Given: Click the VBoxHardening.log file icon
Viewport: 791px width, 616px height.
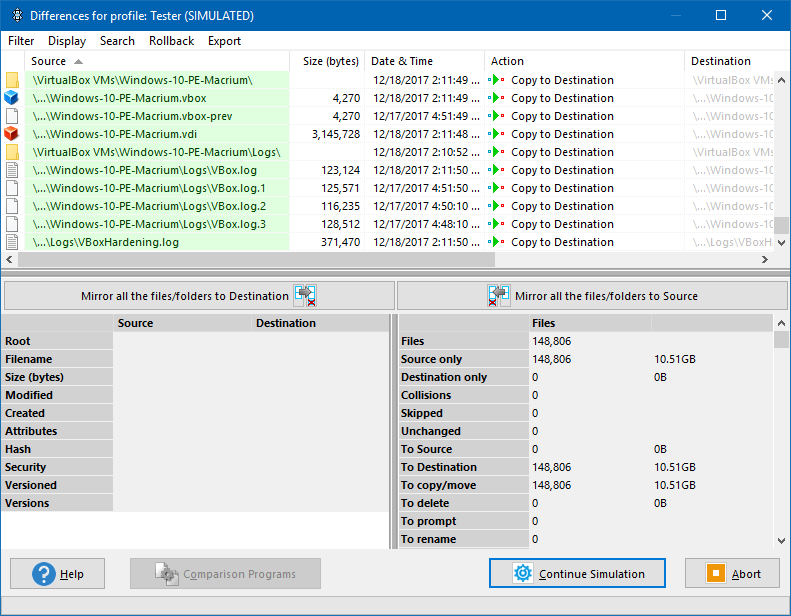Looking at the screenshot, I should [12, 242].
